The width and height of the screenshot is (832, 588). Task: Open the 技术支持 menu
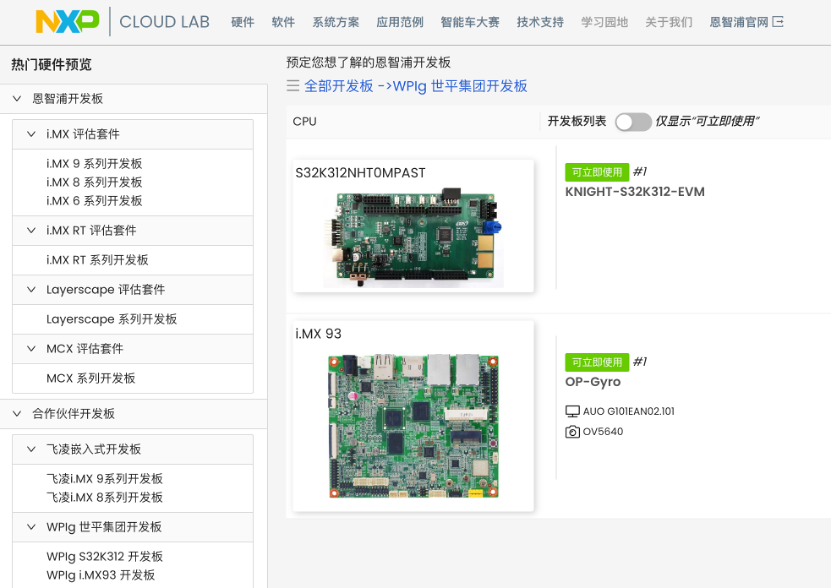pyautogui.click(x=540, y=22)
